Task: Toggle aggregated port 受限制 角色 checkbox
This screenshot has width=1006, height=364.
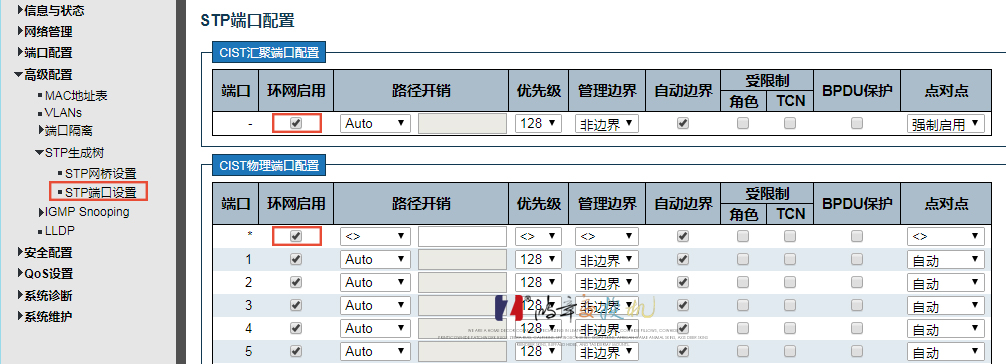Action: tap(743, 123)
